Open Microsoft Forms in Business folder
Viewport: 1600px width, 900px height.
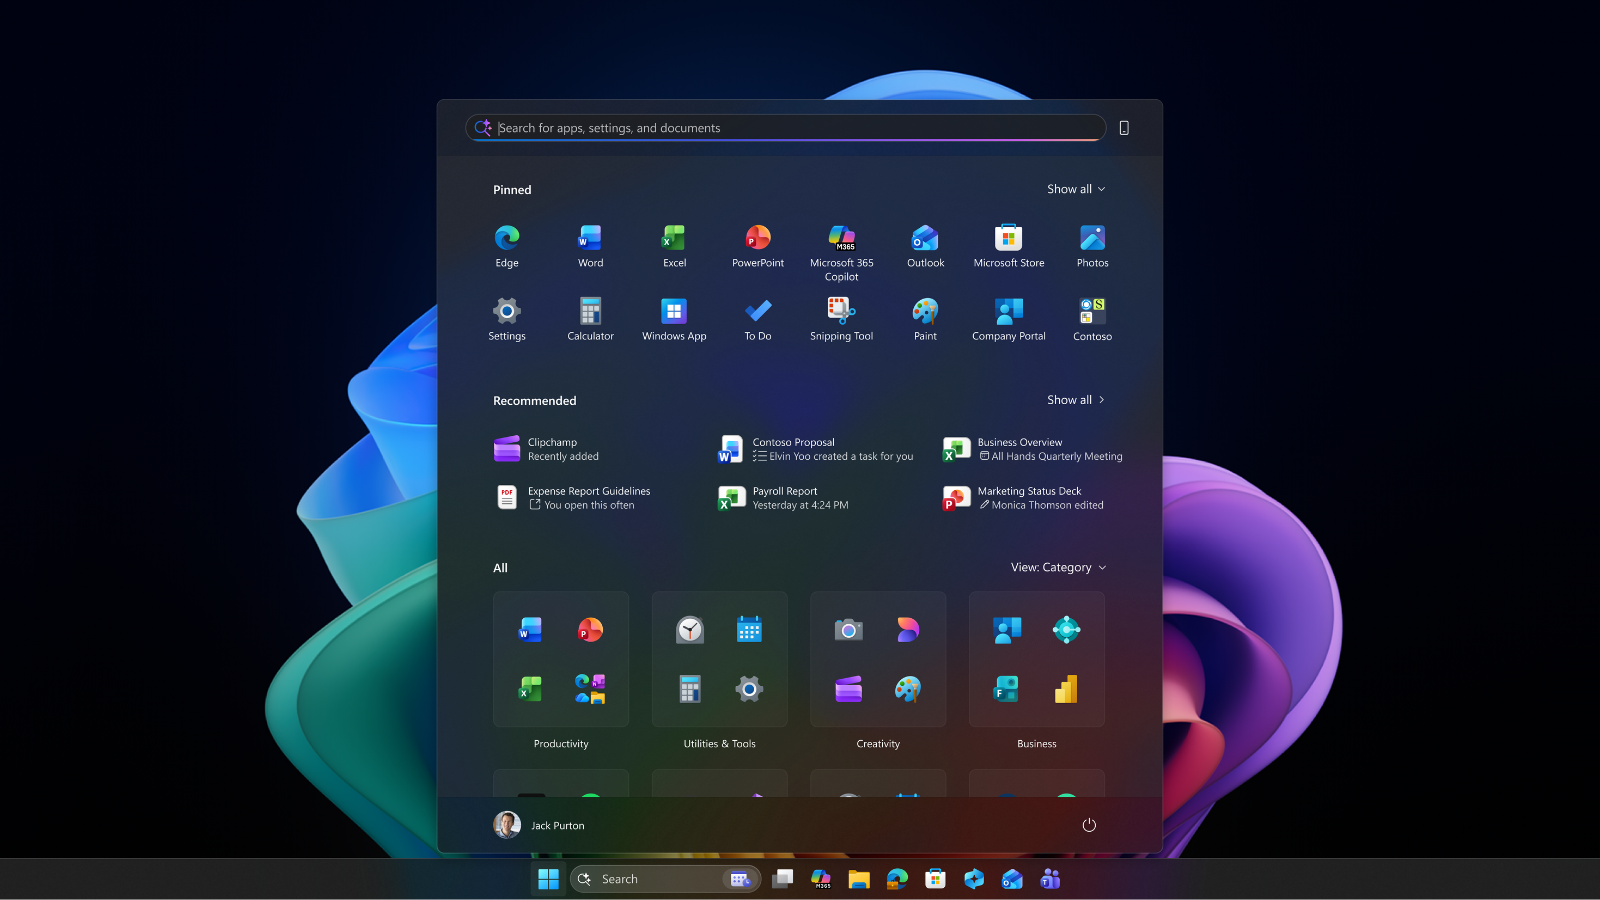point(1007,689)
